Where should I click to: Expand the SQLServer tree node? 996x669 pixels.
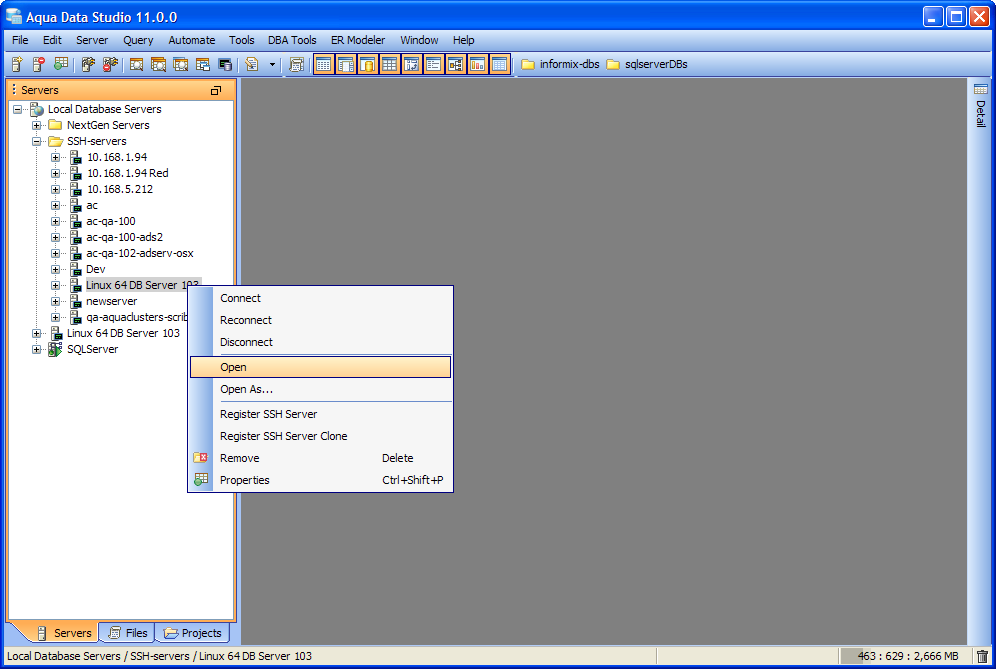[36, 349]
